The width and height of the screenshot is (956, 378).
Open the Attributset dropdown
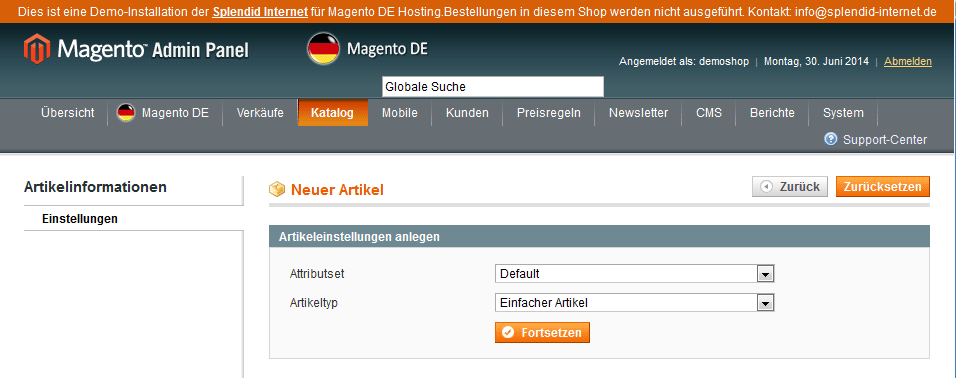[x=635, y=274]
